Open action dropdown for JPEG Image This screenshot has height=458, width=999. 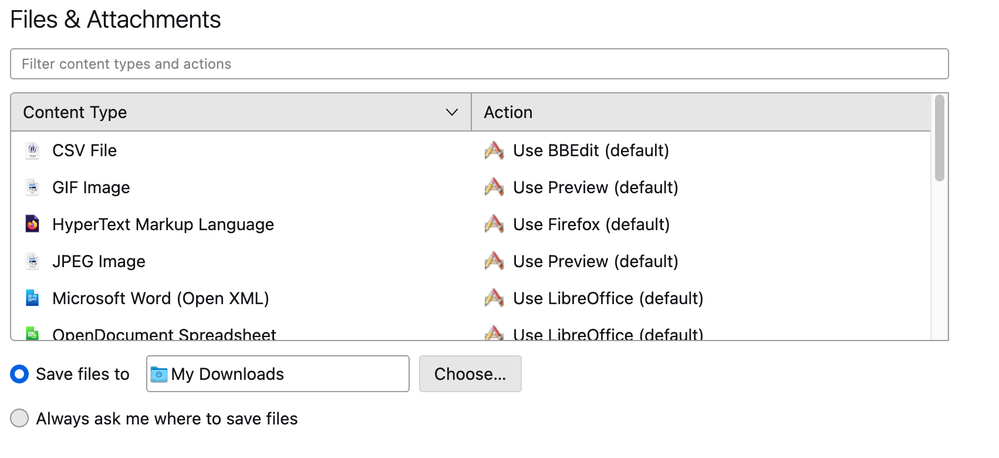[595, 262]
